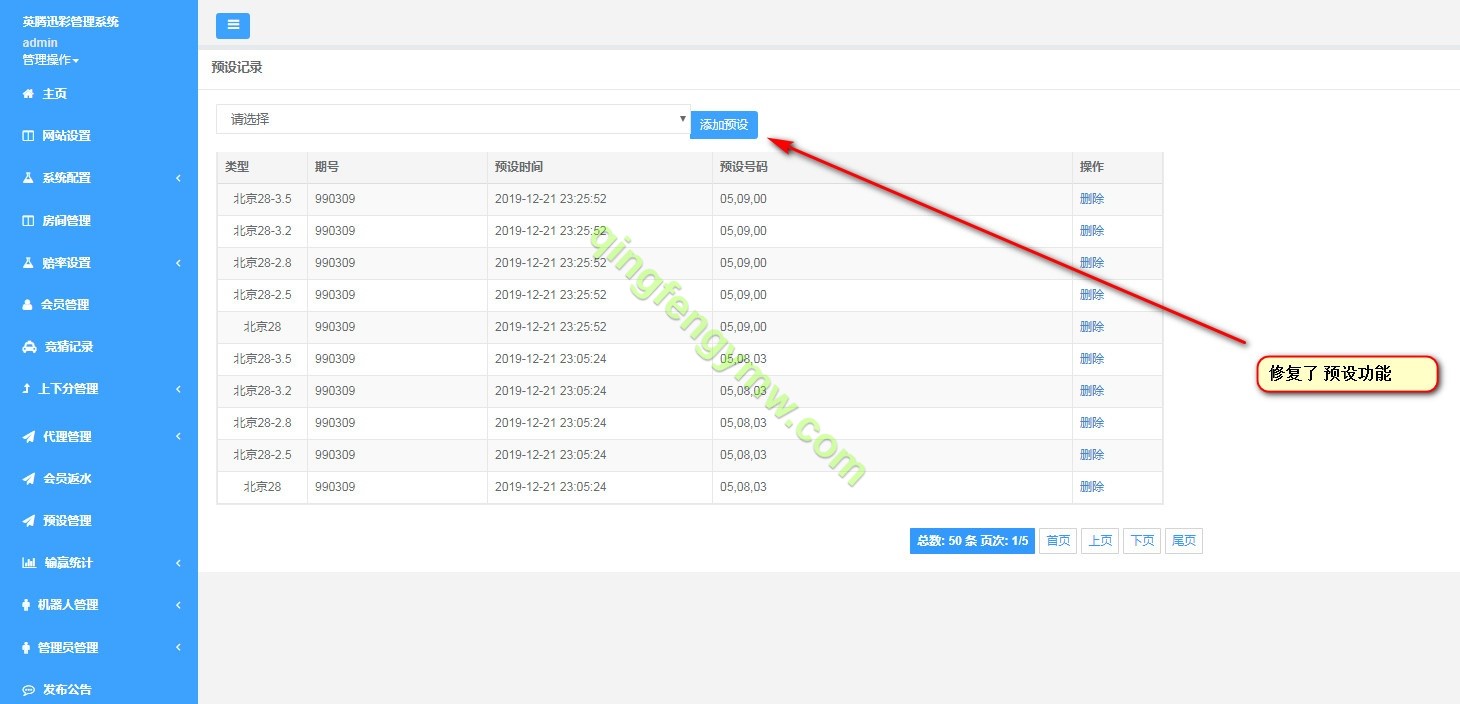Click the flask icon beside 系统配置
The width and height of the screenshot is (1460, 704).
point(28,178)
